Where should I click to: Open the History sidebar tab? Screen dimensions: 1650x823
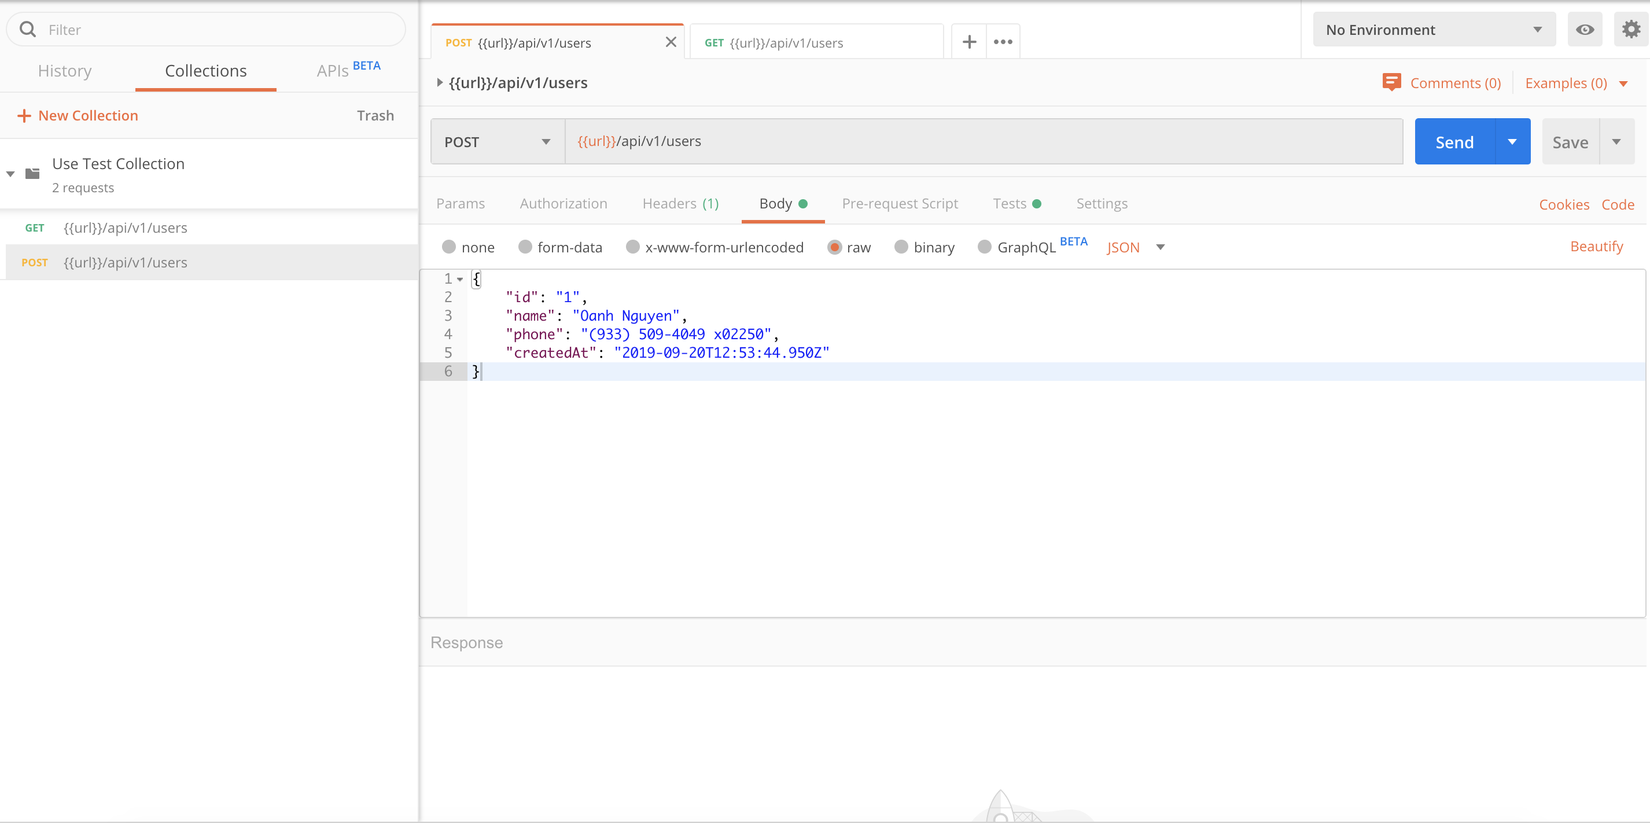(65, 71)
